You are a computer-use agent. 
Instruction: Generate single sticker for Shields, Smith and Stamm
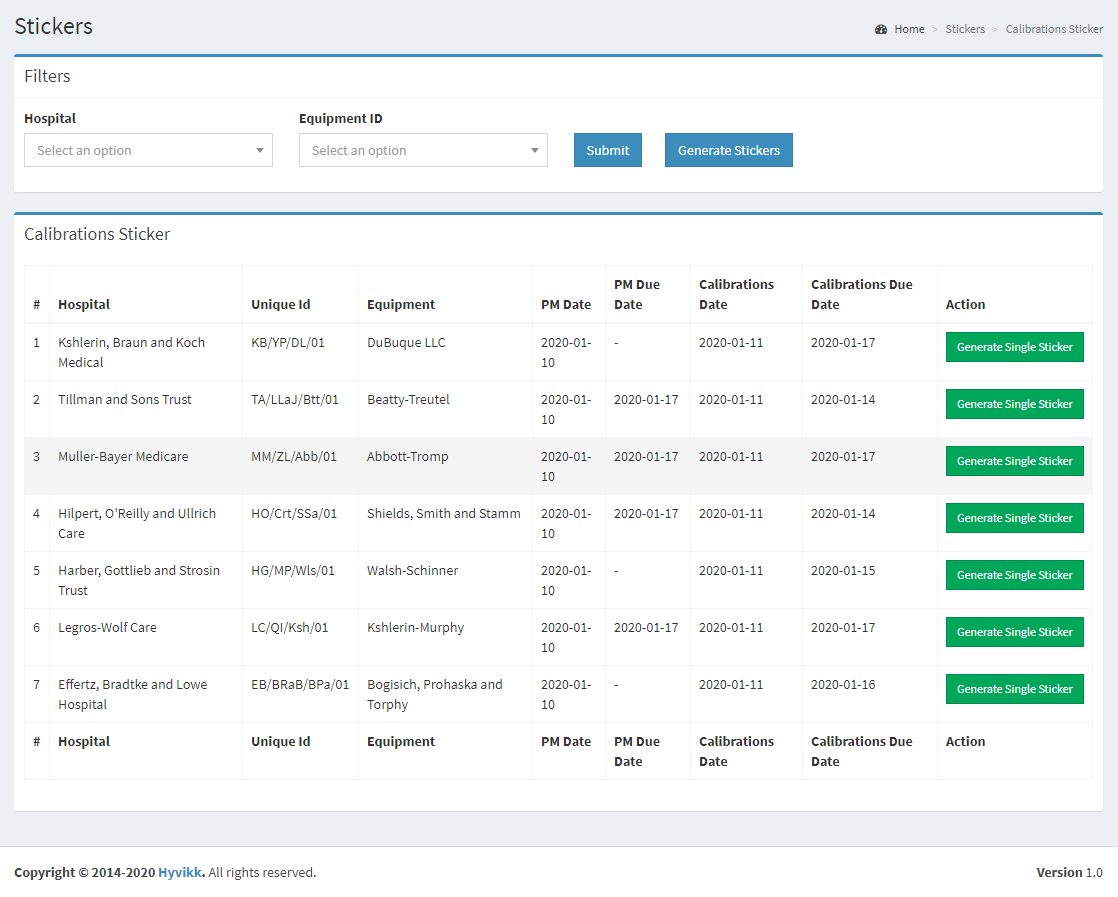pyautogui.click(x=1015, y=518)
